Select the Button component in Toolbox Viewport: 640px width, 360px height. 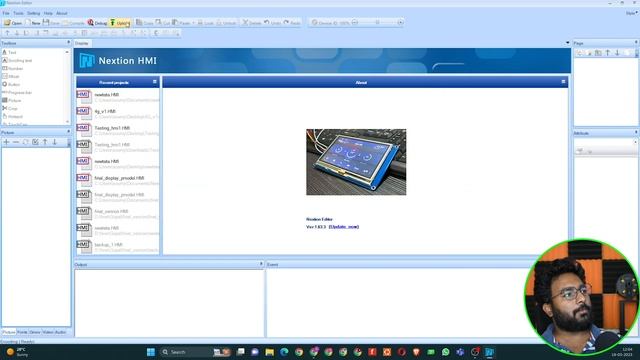(x=11, y=84)
